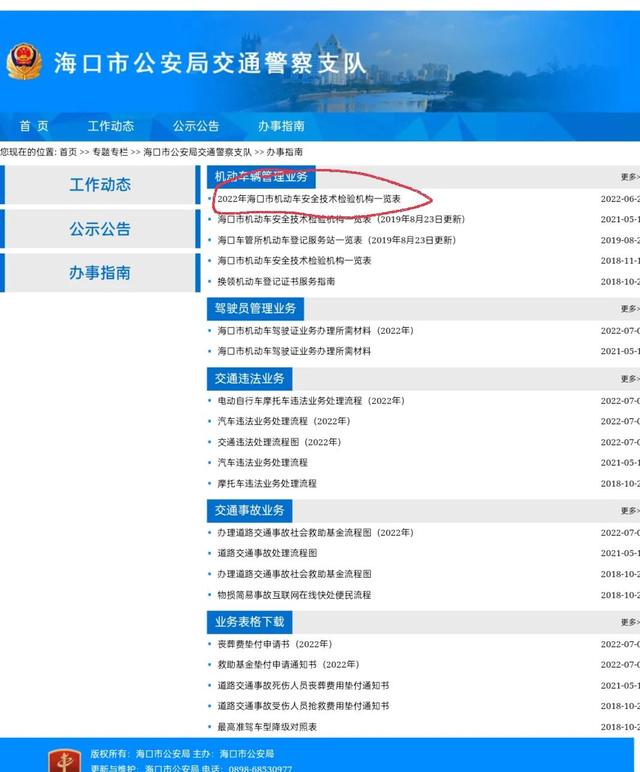Select 工作动态 in the left sidebar
The height and width of the screenshot is (772, 640).
(x=100, y=185)
